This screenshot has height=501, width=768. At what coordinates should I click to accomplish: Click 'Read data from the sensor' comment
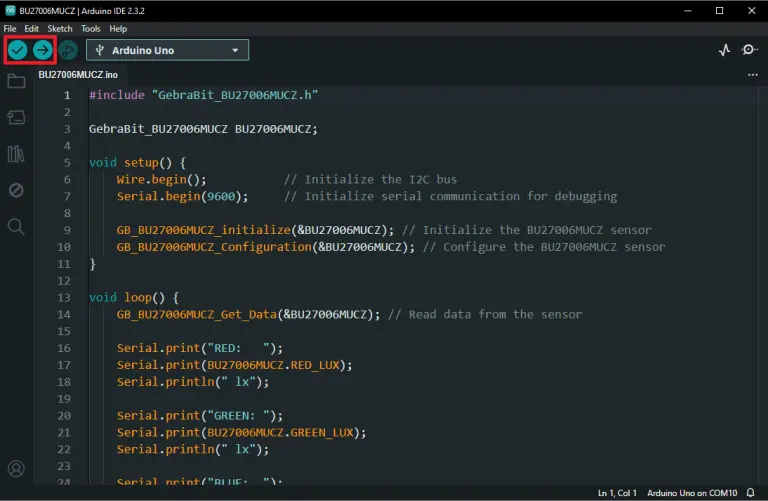click(x=485, y=314)
